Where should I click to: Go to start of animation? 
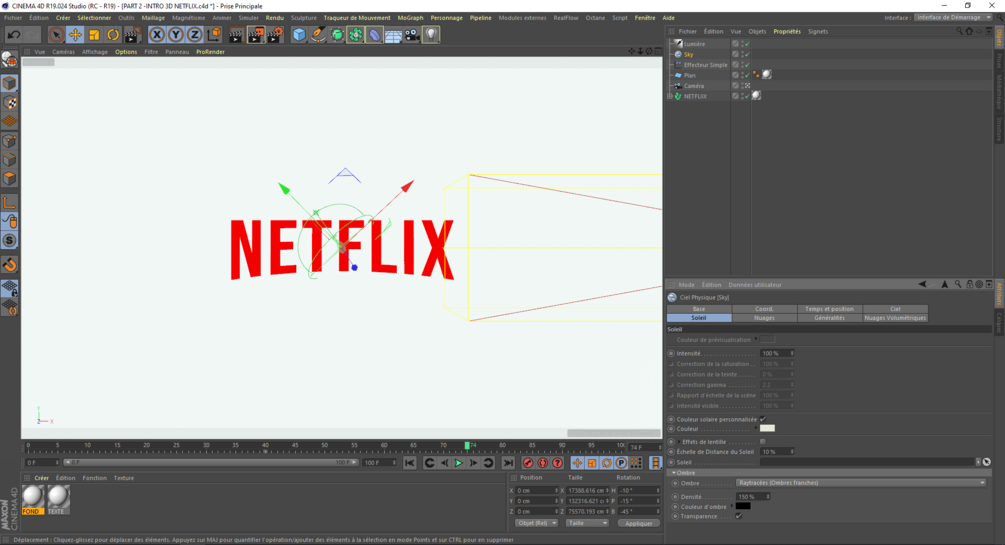pyautogui.click(x=410, y=463)
